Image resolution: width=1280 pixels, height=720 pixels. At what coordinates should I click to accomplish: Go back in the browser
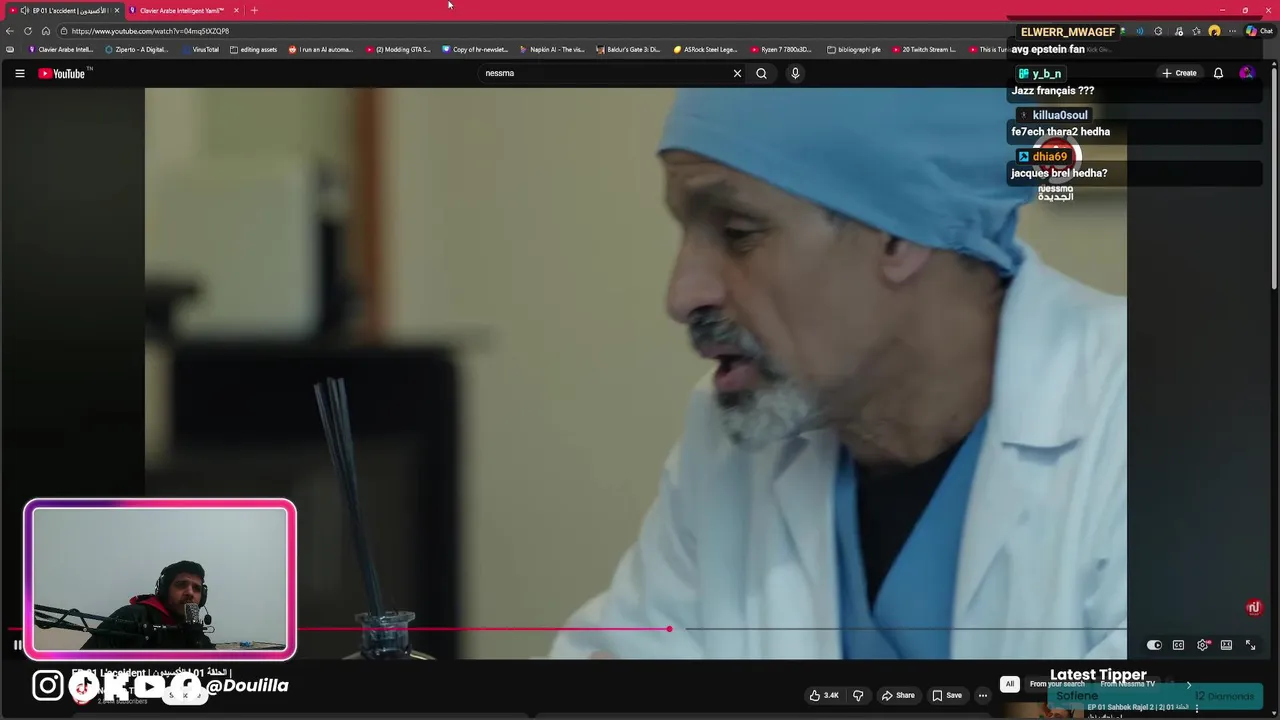tap(10, 31)
